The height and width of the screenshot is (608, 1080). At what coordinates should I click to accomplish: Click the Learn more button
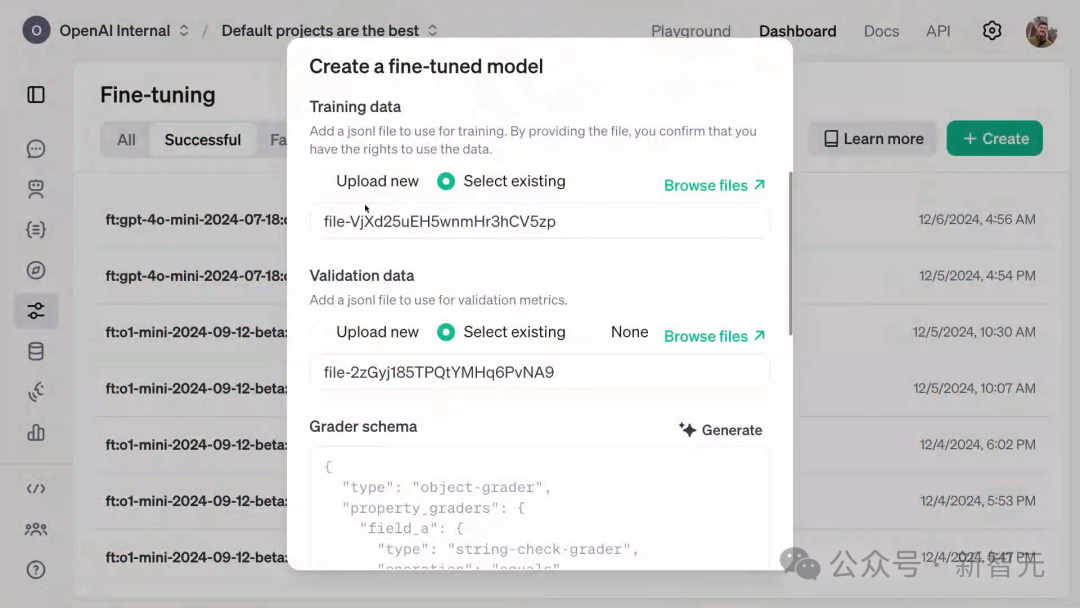[873, 138]
